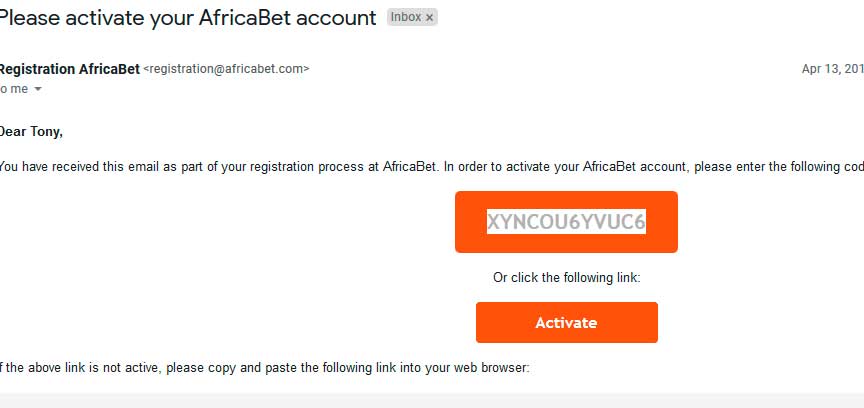Screen dimensions: 864x408
Task: Click the "Or click the following link:" text
Action: tap(566, 277)
